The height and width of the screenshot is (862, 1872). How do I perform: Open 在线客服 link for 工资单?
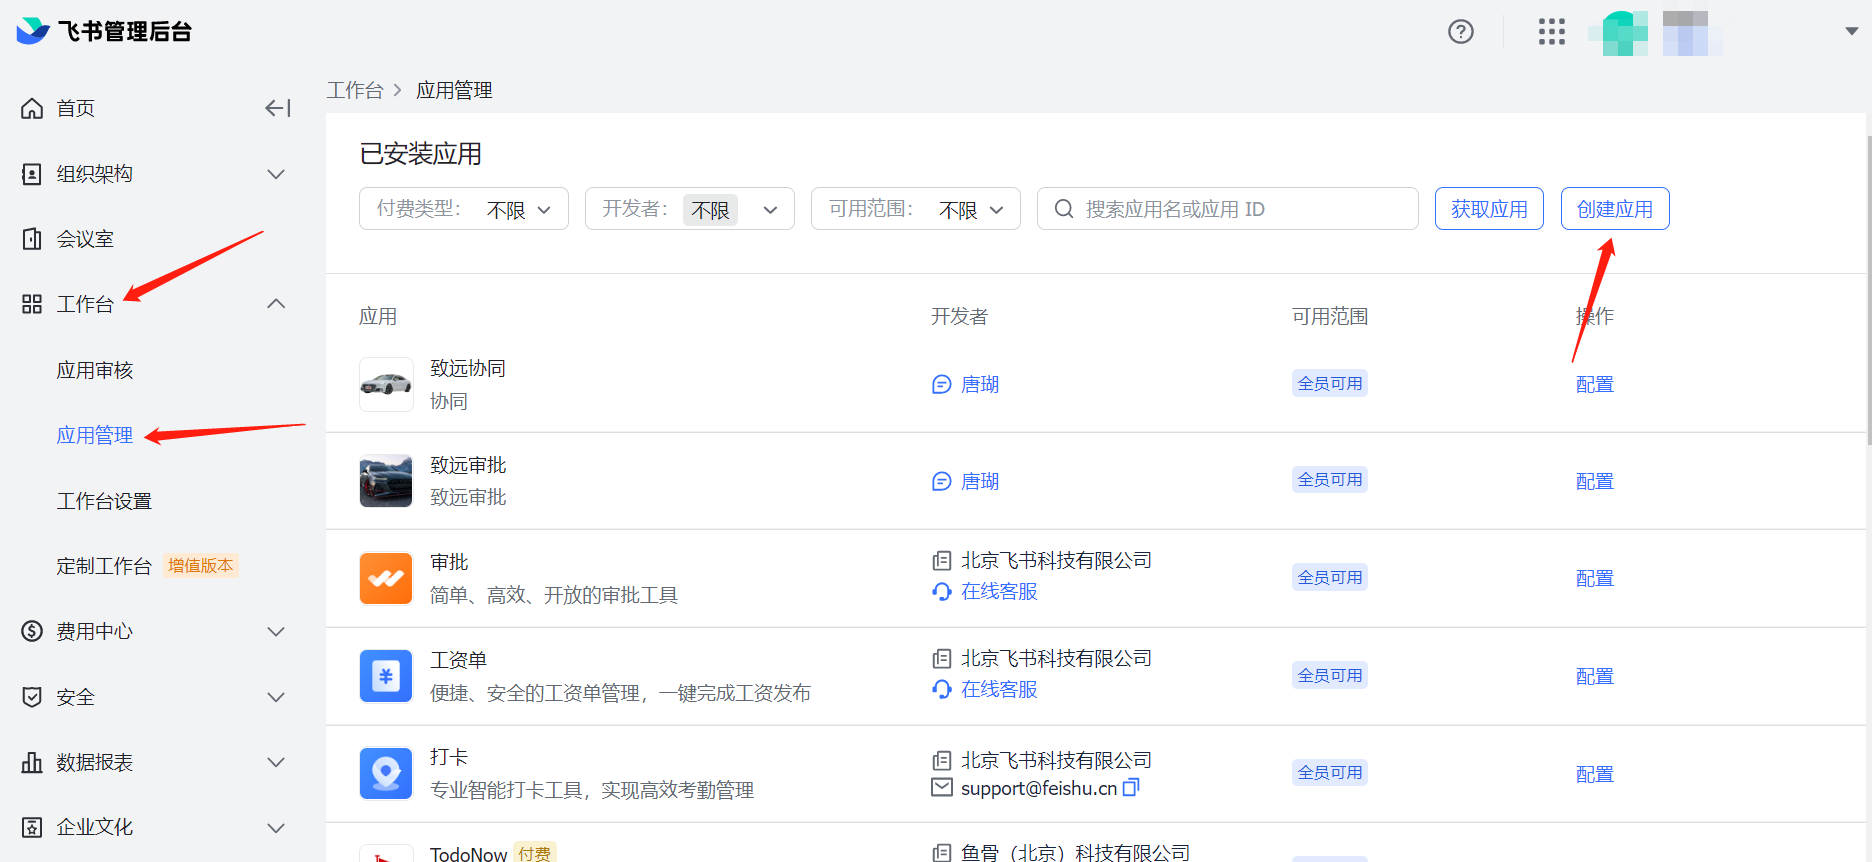pos(998,690)
